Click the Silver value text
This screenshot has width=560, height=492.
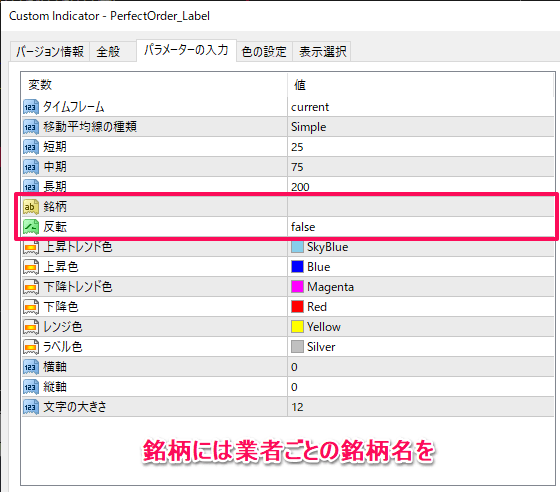pyautogui.click(x=321, y=347)
